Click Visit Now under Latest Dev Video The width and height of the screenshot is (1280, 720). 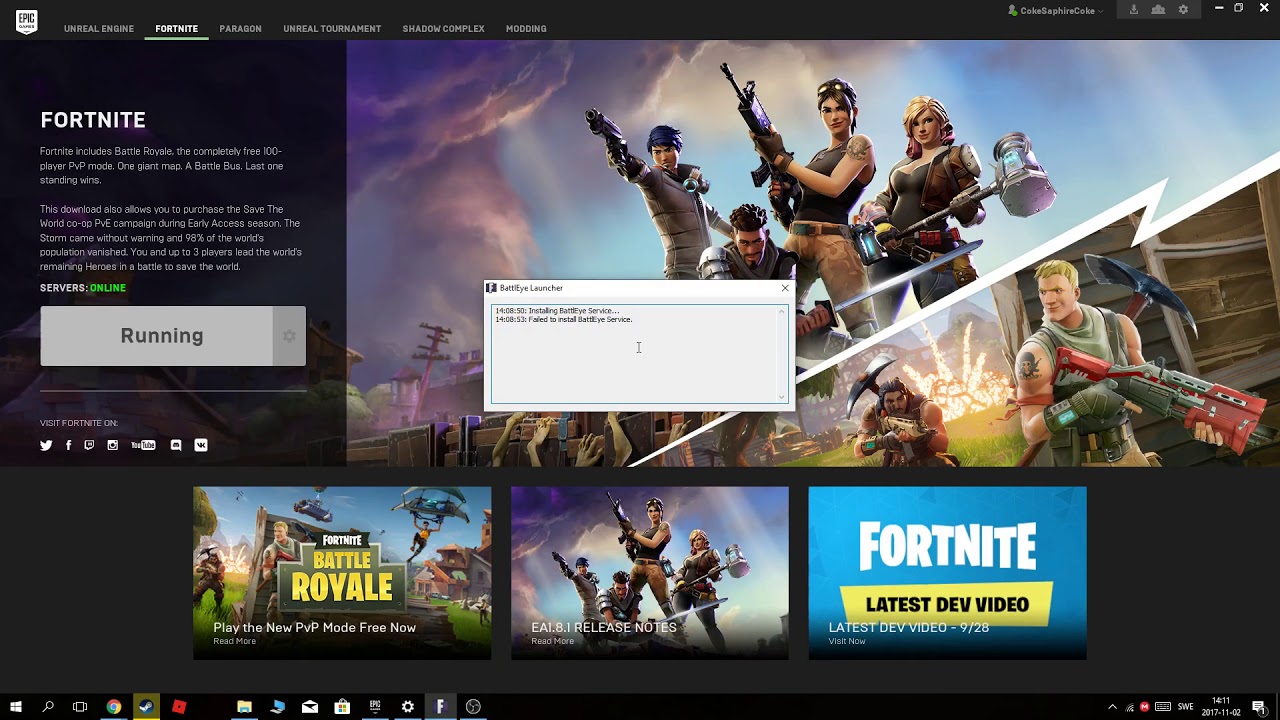tap(847, 641)
